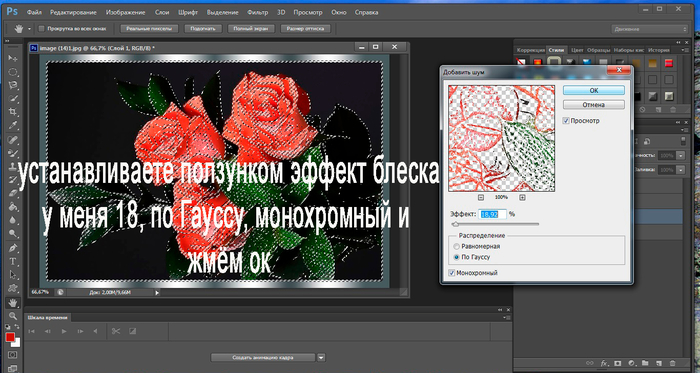Click the Подогнать button

(x=203, y=29)
